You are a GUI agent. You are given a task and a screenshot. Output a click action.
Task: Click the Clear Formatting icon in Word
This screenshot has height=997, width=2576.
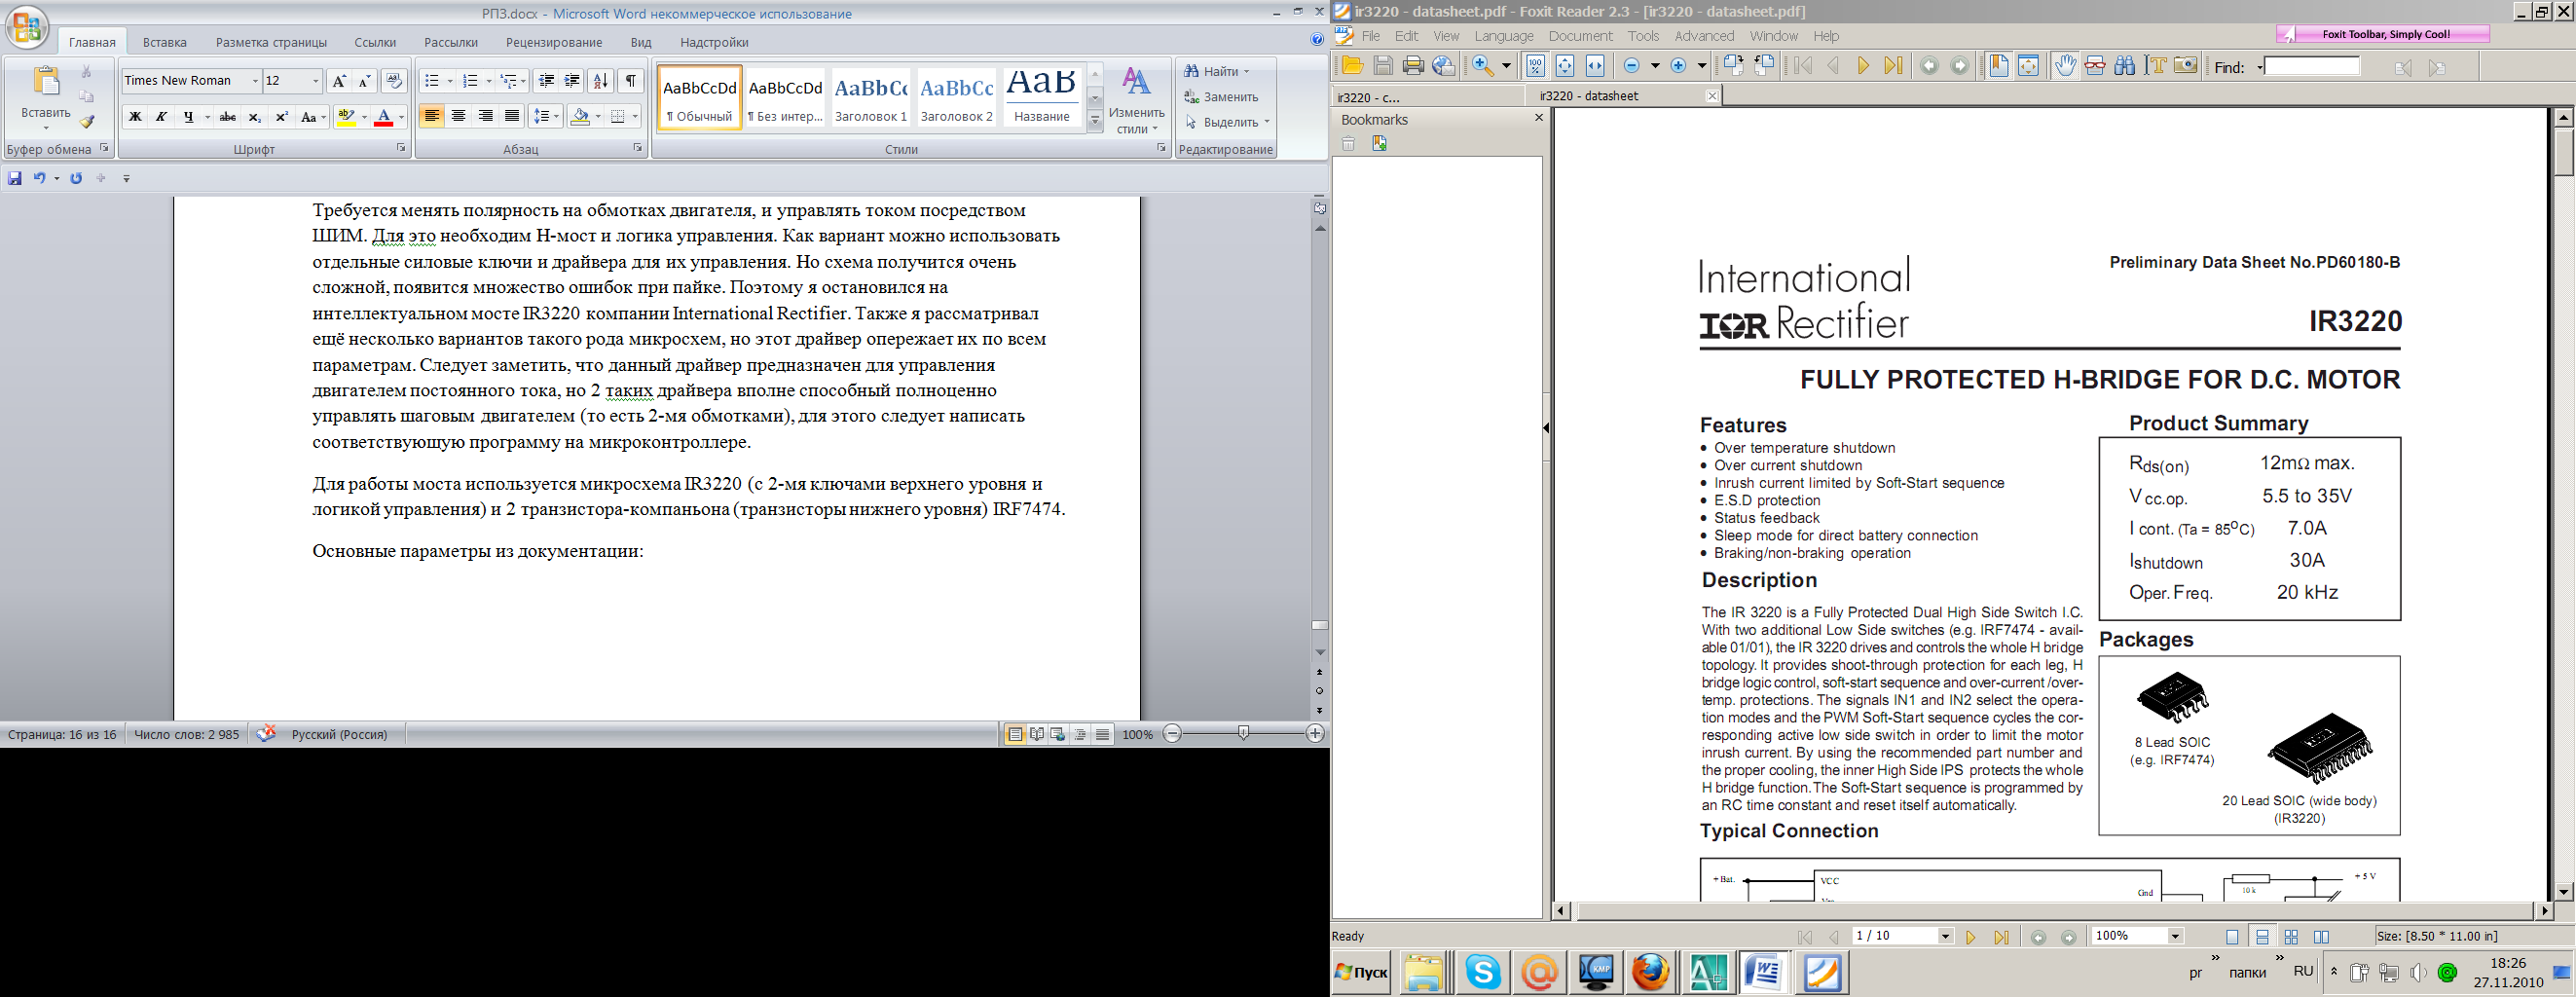[x=394, y=81]
